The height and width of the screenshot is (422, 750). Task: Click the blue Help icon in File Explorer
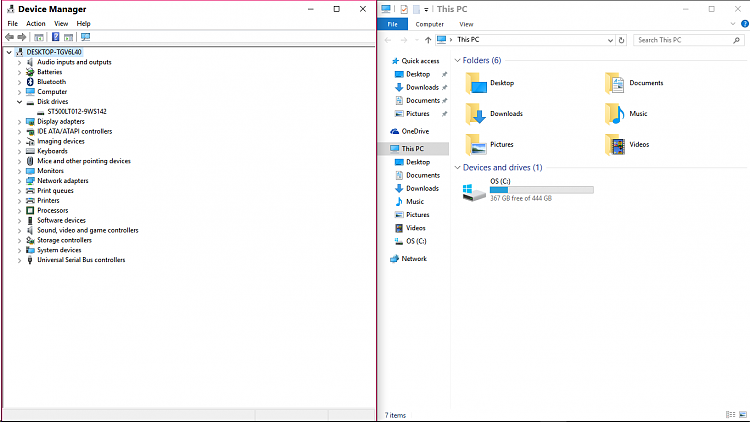click(x=743, y=23)
